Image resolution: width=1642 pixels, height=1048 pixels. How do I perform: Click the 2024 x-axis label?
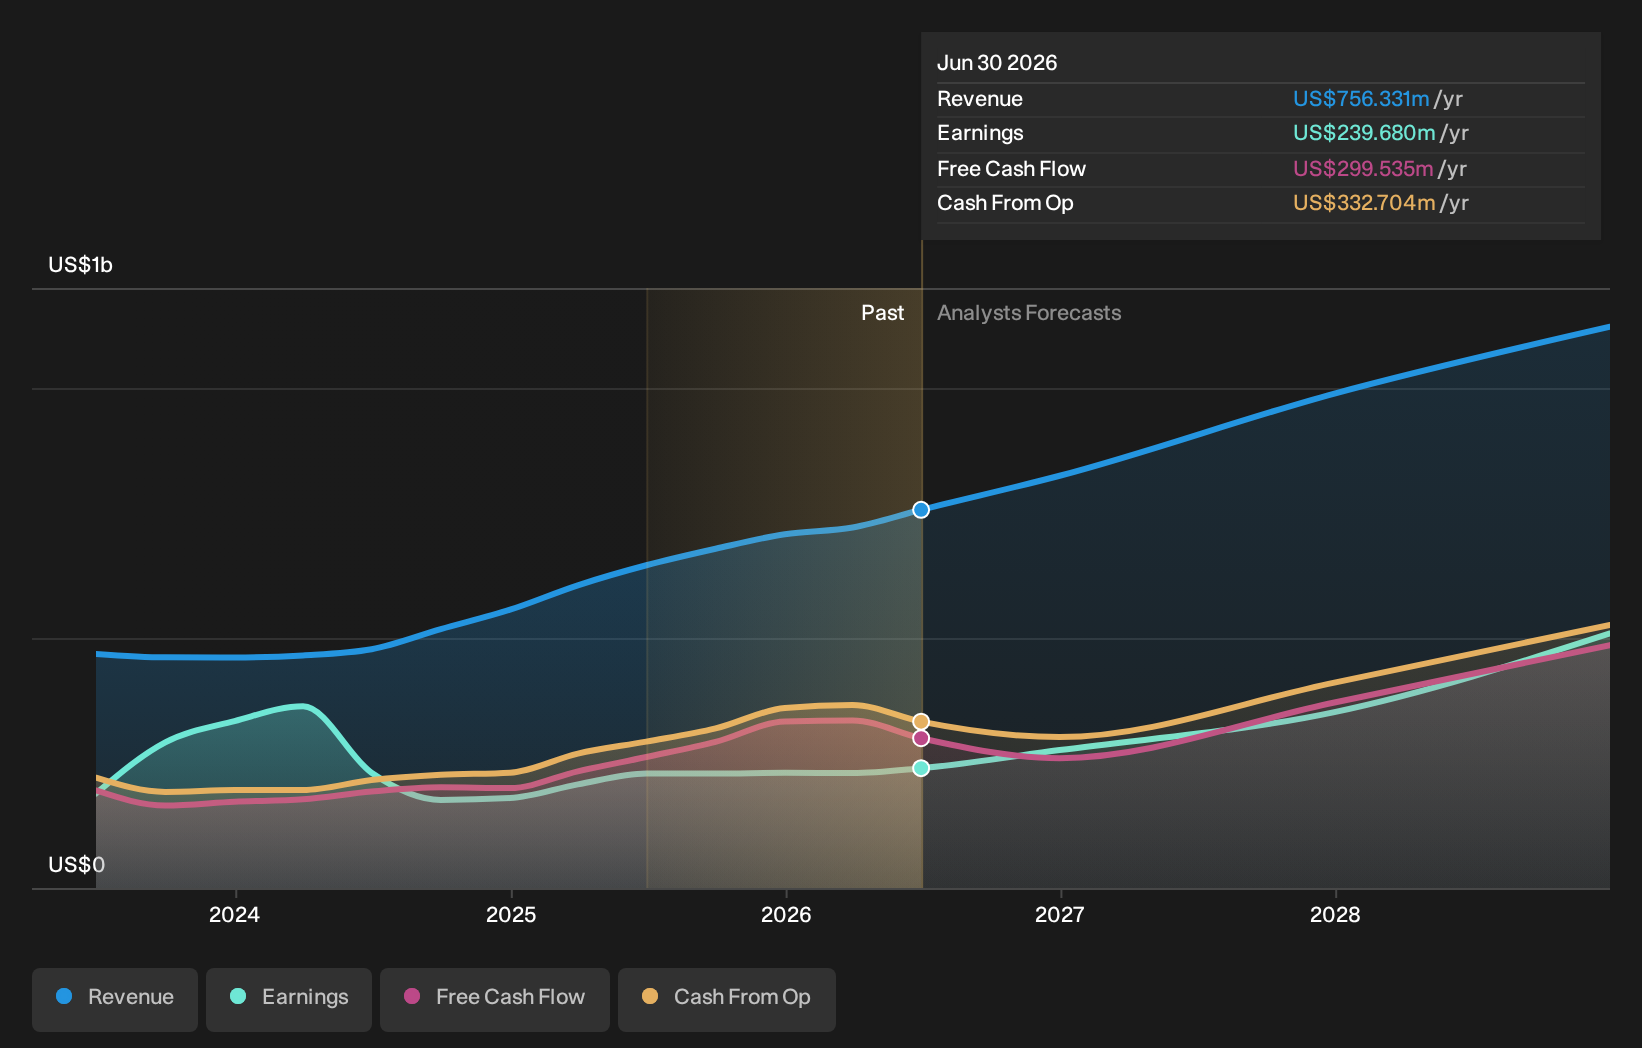click(x=235, y=914)
